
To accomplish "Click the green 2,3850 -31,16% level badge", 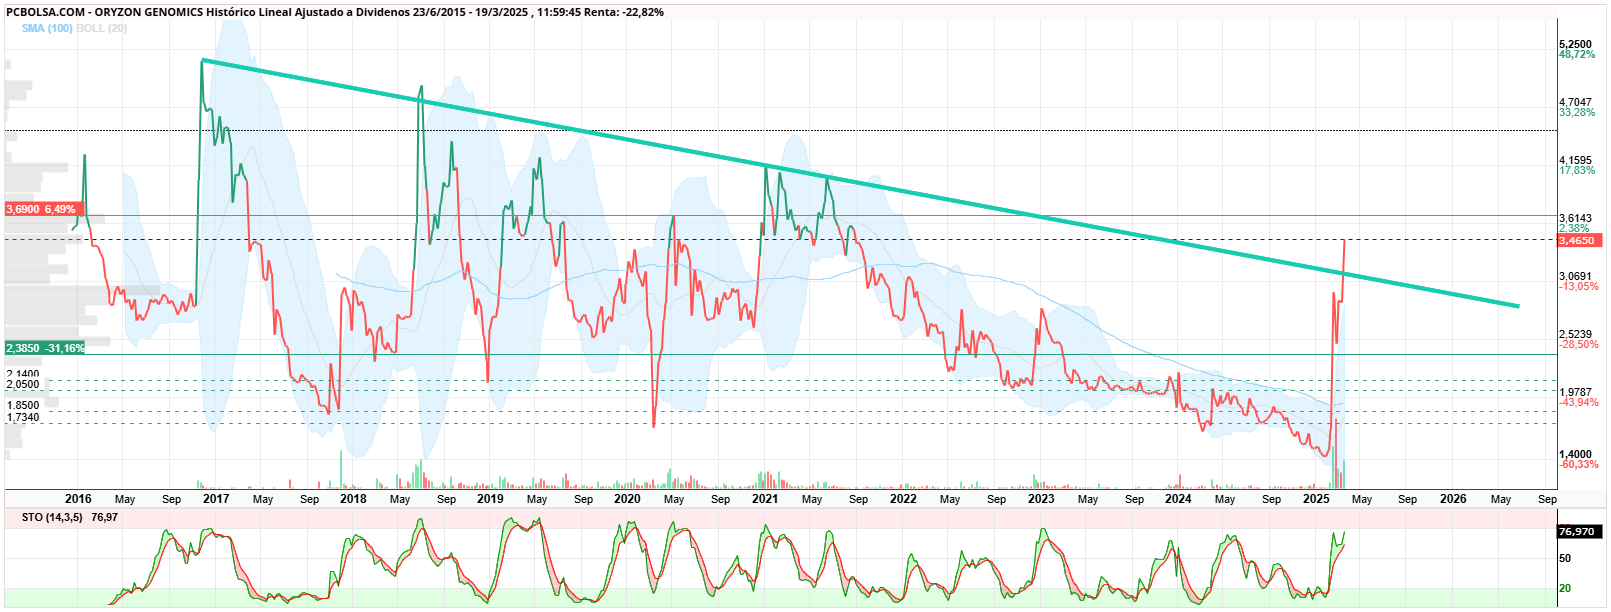I will click(x=45, y=348).
